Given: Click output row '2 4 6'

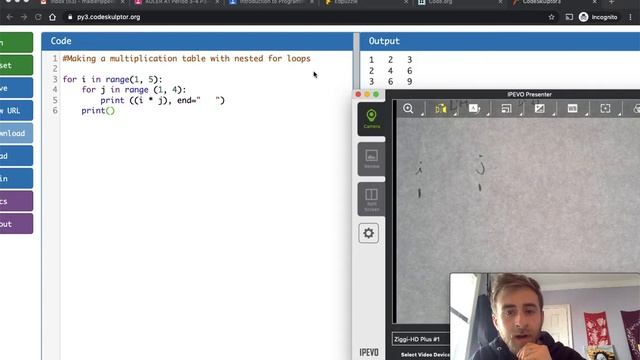Looking at the screenshot, I should [x=390, y=71].
